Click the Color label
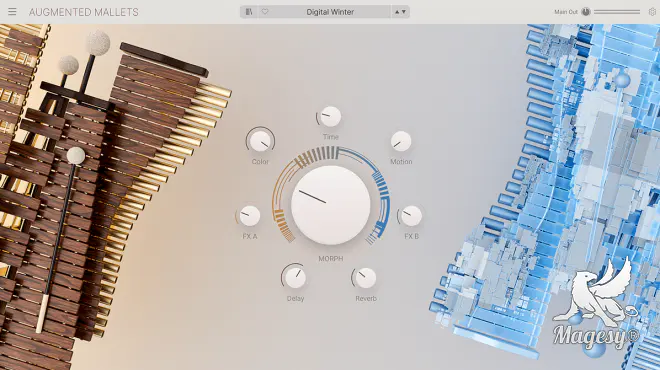660x370 pixels. [260, 162]
